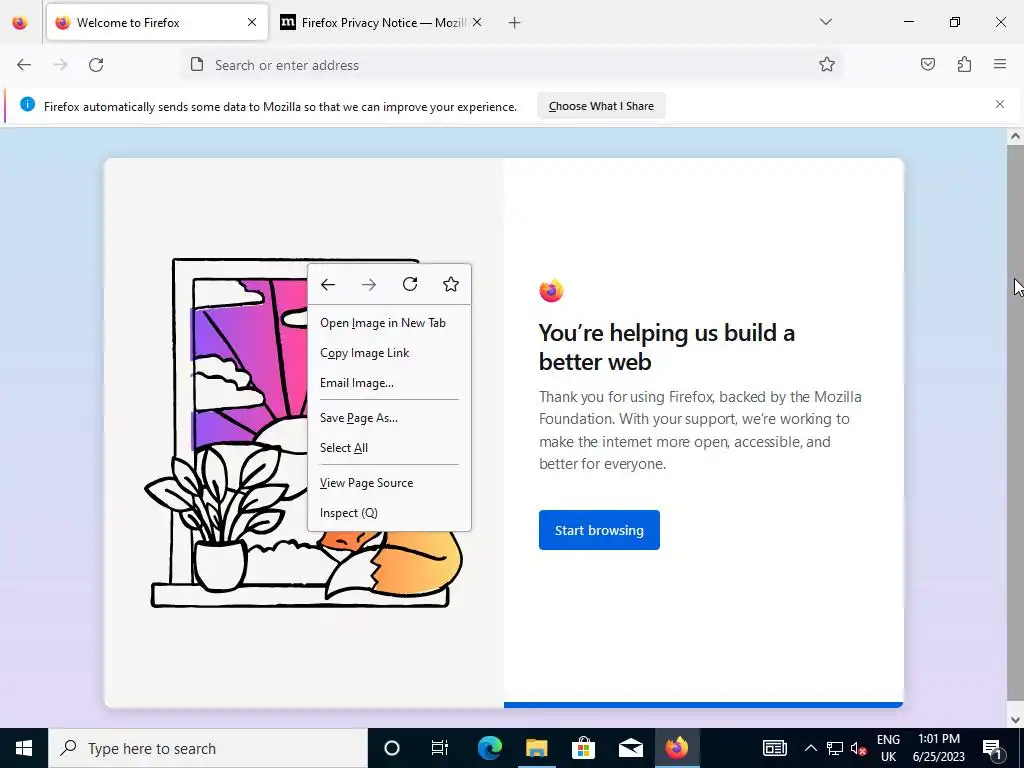
Task: Click the page identity icon in address bar
Action: point(197,64)
